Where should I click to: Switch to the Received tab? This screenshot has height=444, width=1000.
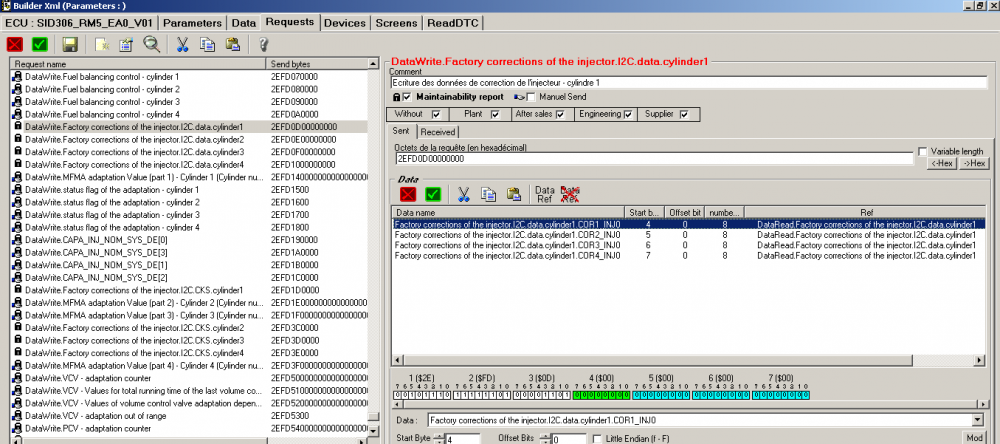coord(438,132)
